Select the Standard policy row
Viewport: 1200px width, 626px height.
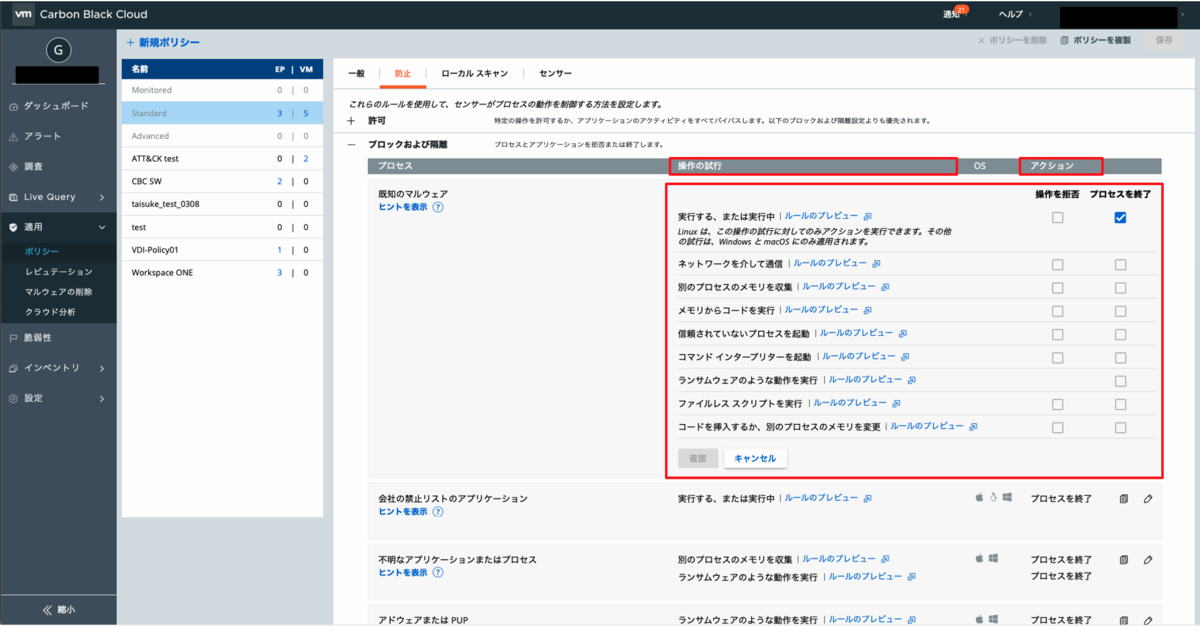[x=222, y=113]
